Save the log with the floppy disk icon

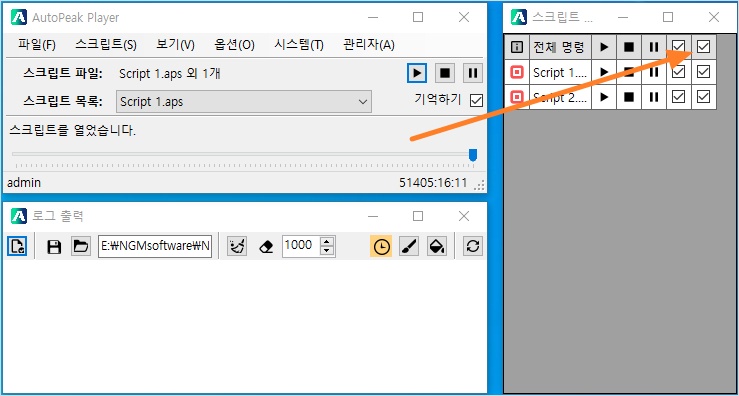coord(54,247)
